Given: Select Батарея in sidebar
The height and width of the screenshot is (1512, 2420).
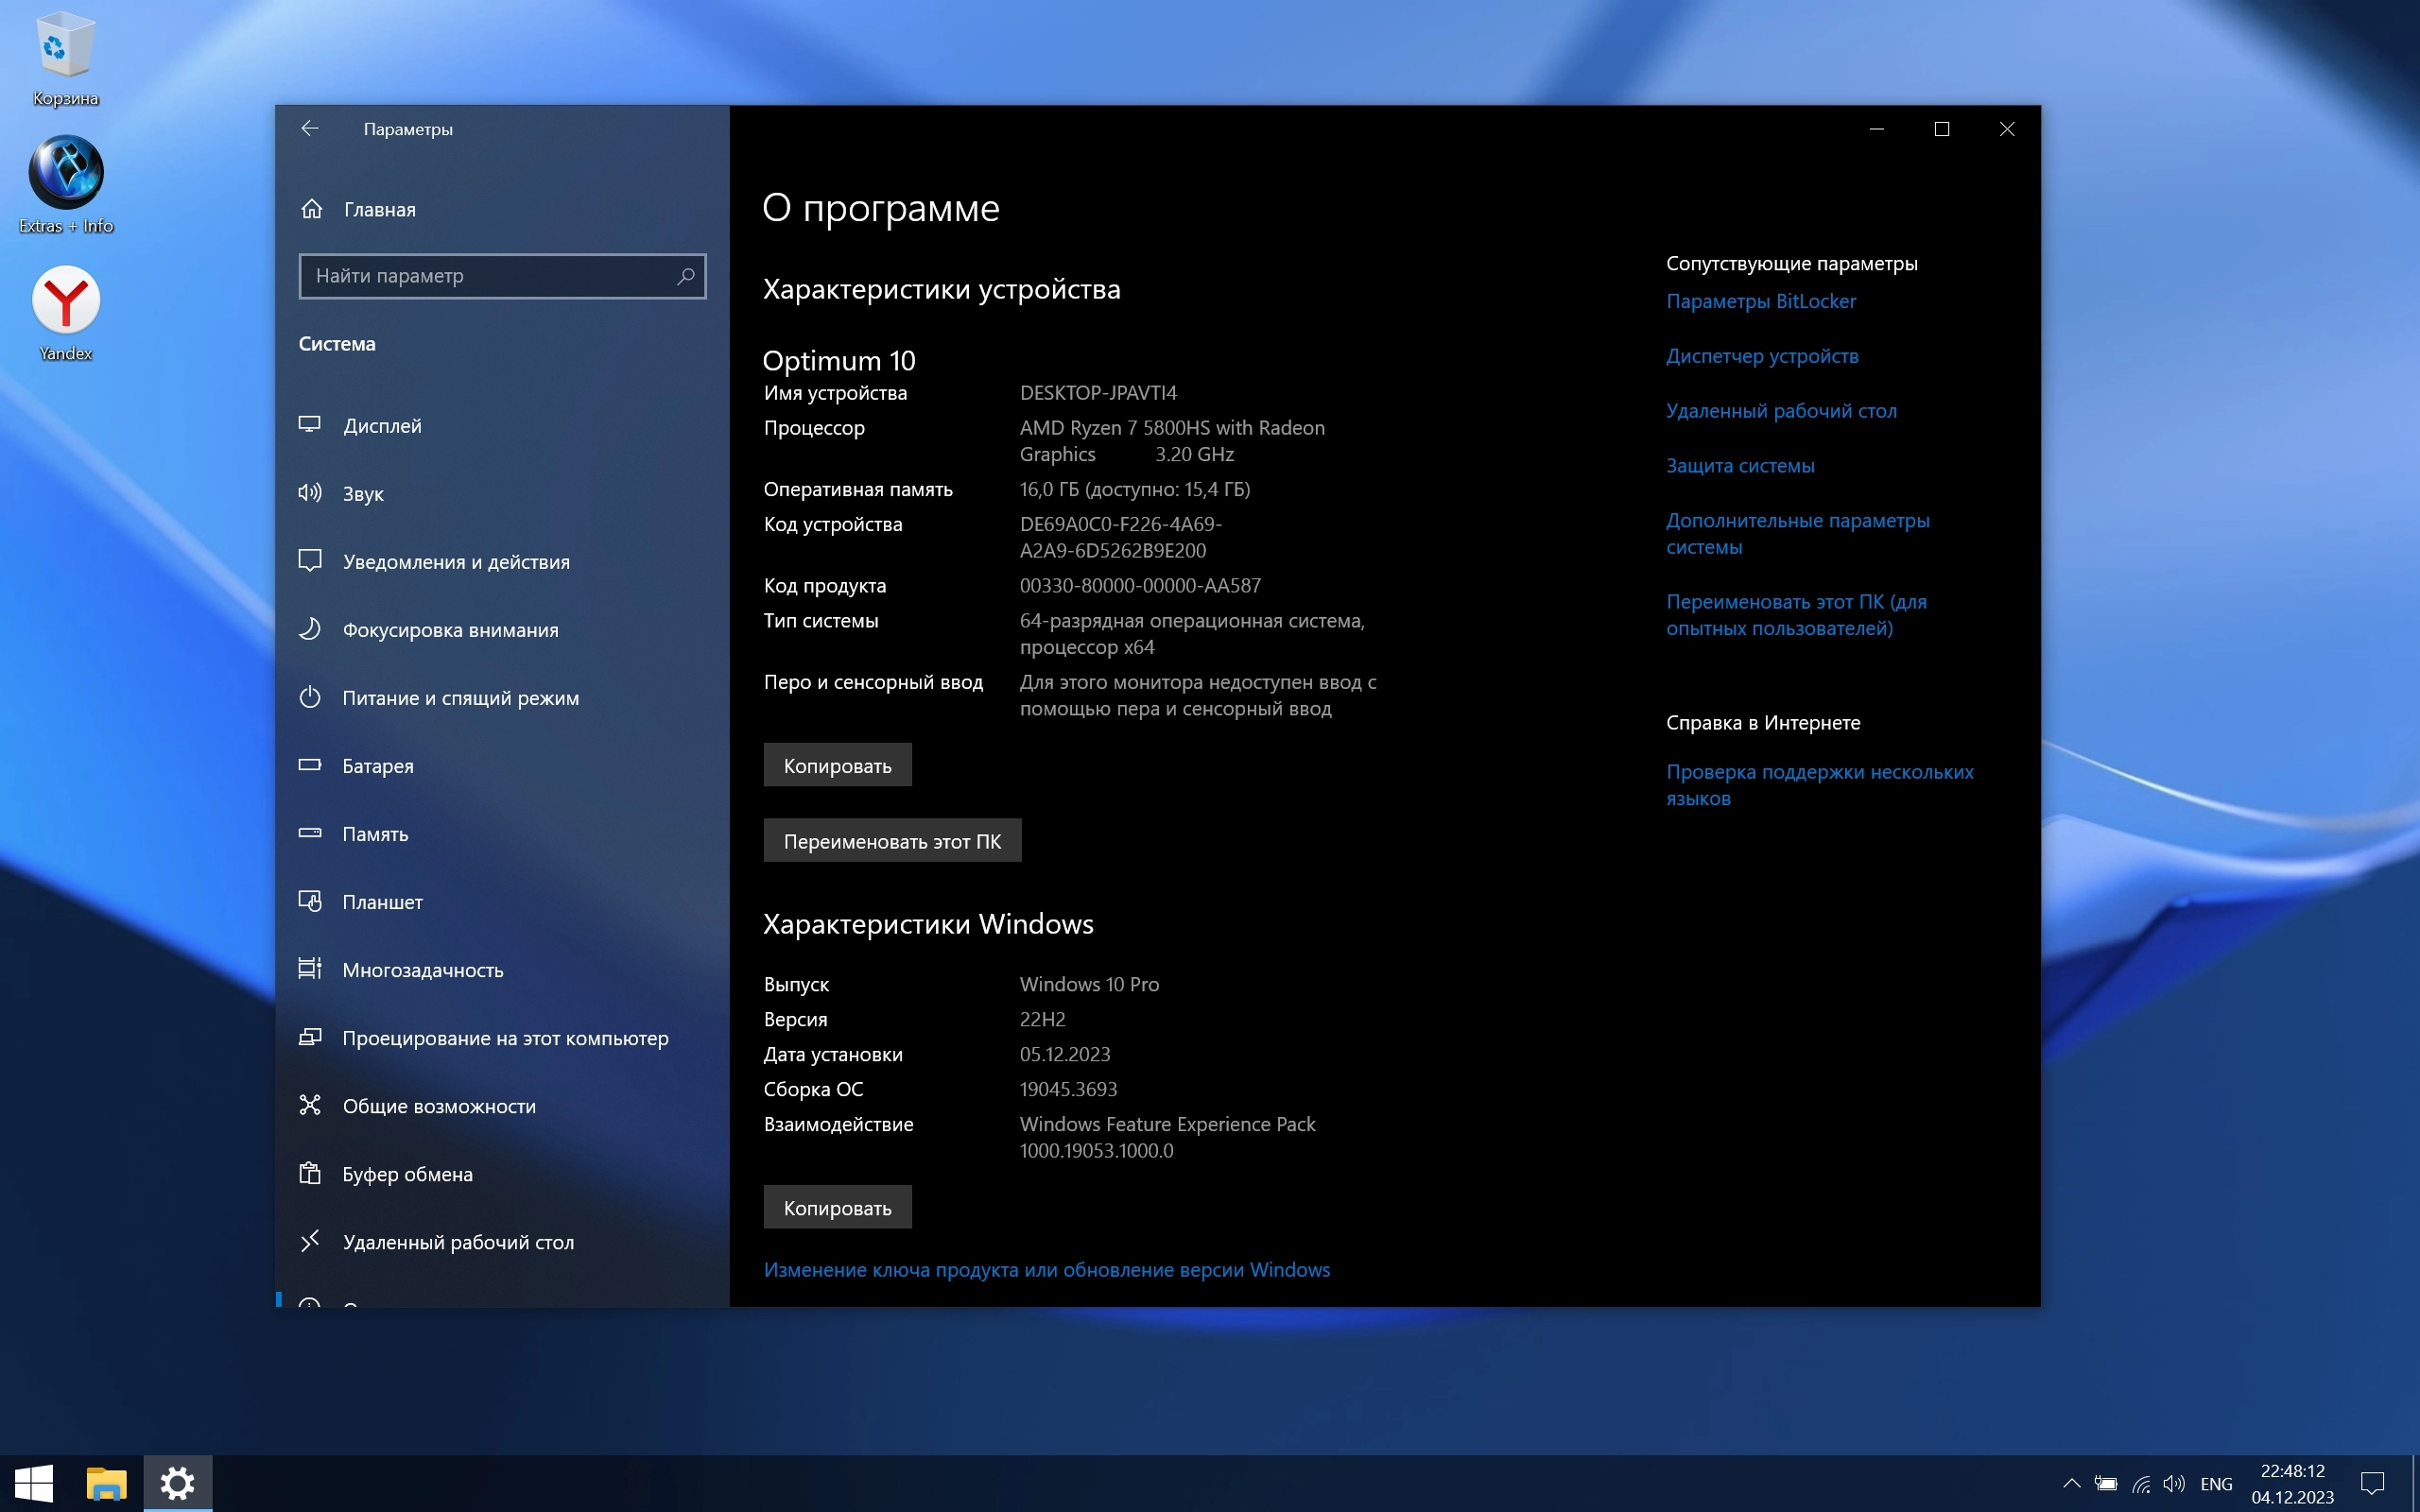Looking at the screenshot, I should click(x=377, y=766).
